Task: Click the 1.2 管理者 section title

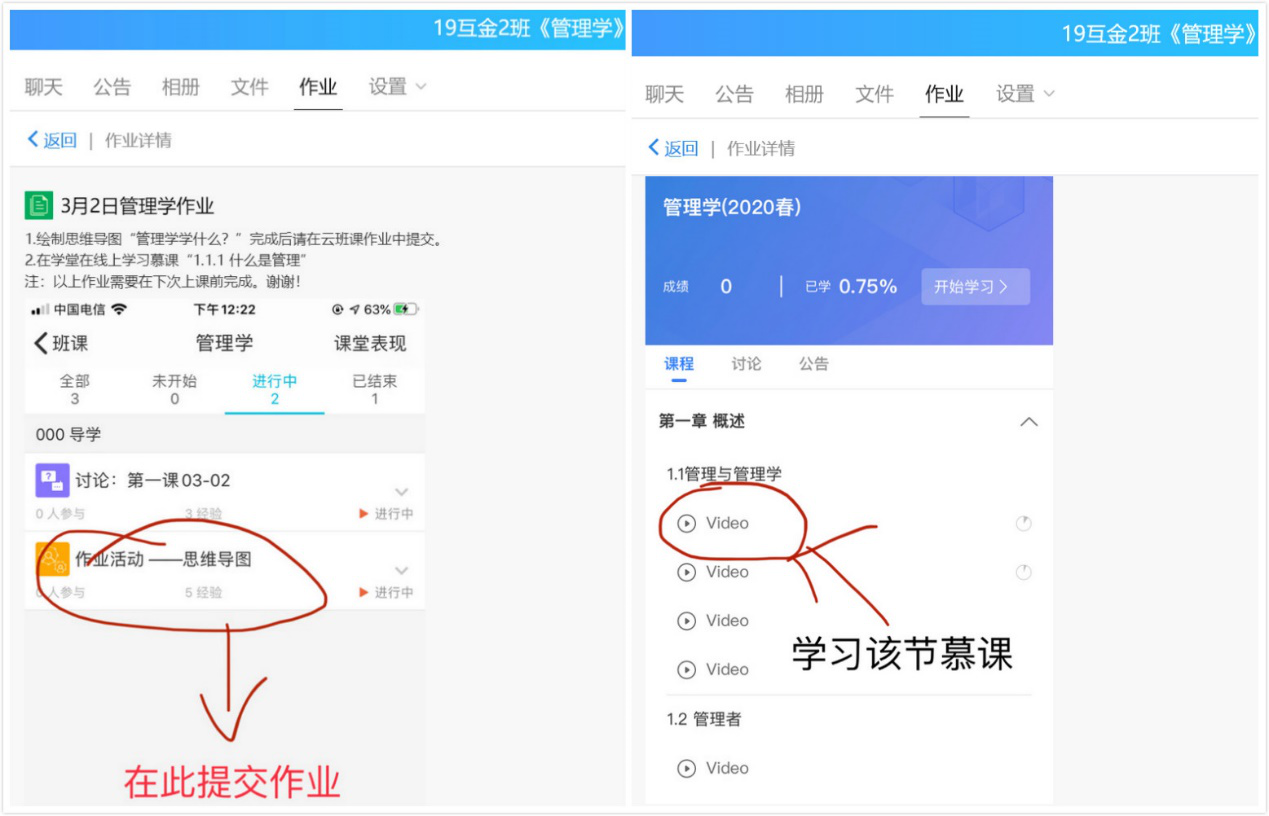Action: (x=704, y=719)
